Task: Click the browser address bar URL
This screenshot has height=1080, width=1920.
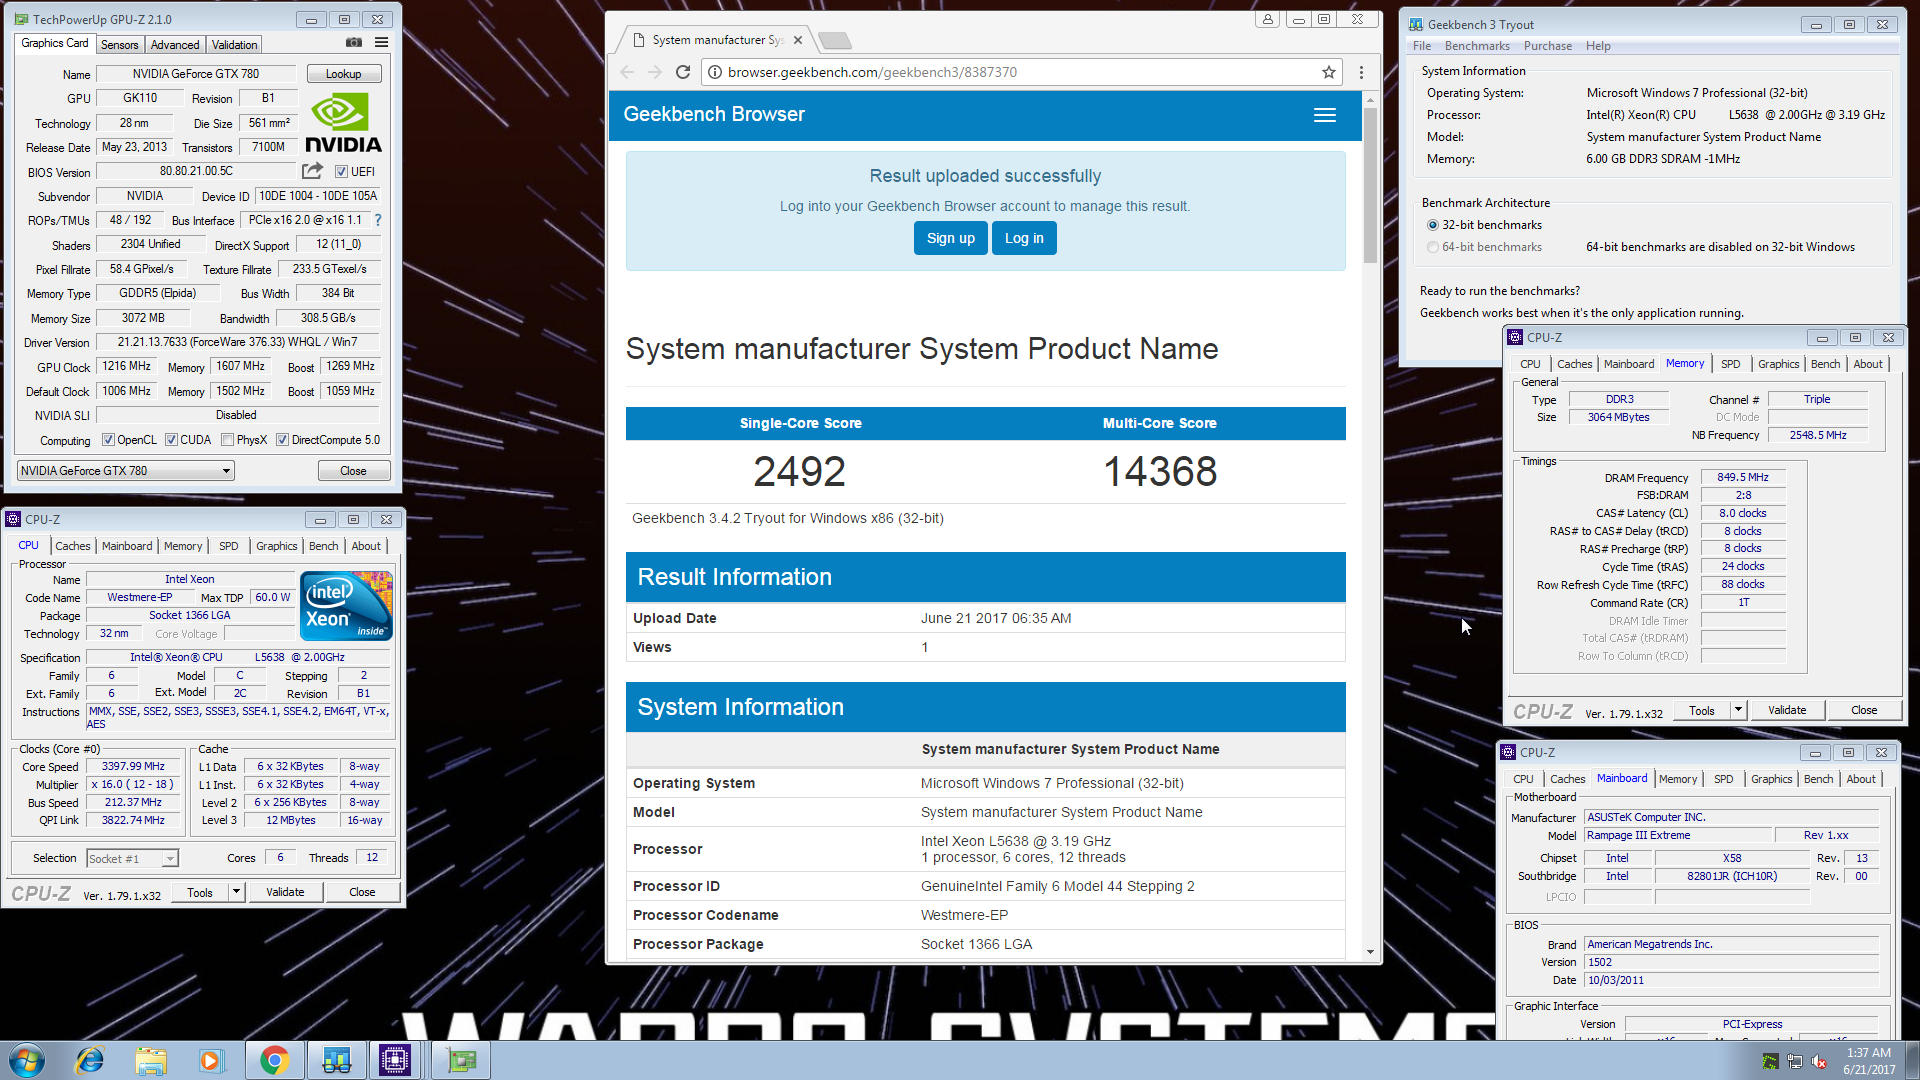Action: [872, 72]
